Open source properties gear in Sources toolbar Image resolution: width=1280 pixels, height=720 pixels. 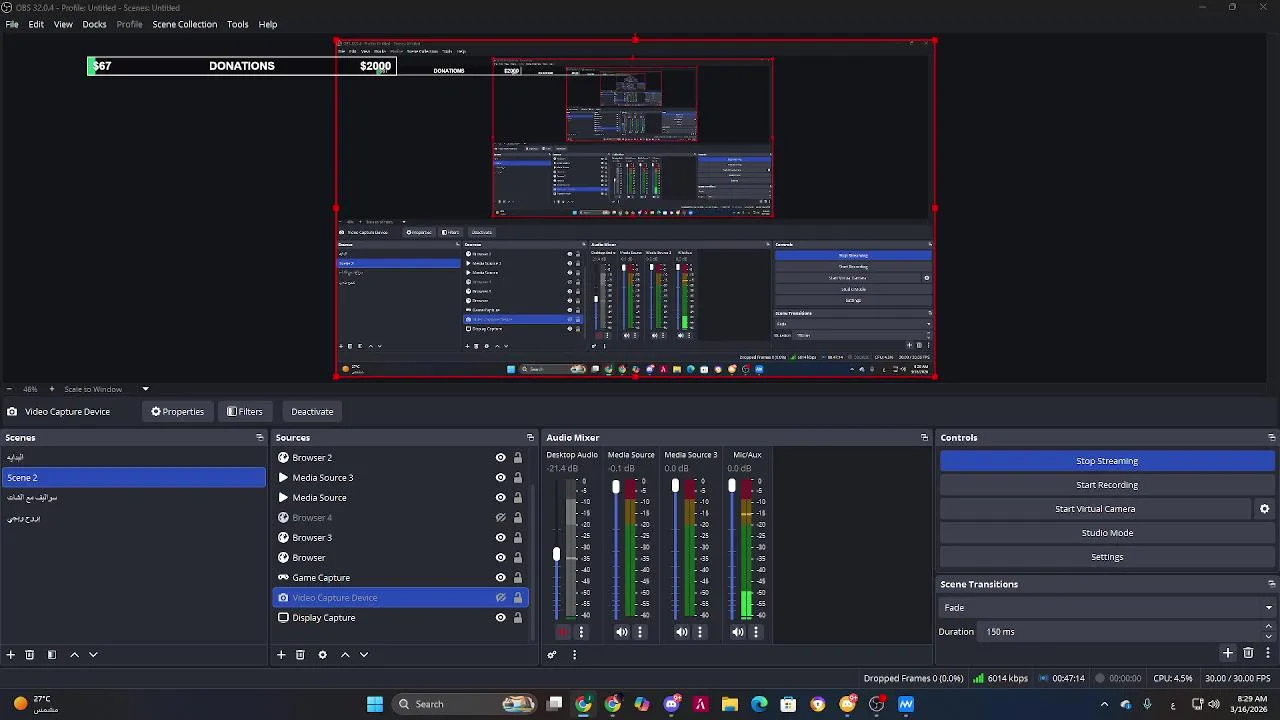point(322,655)
